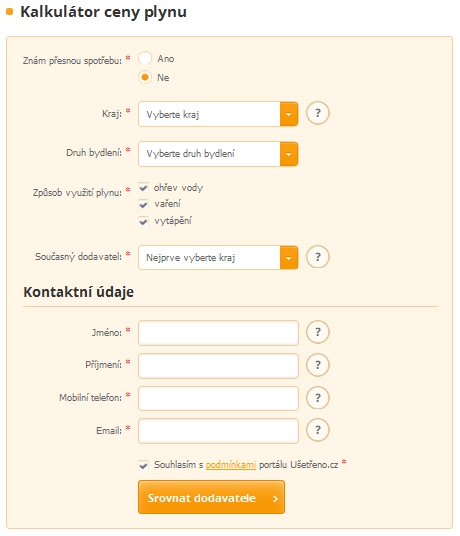Show help for the Email field
The width and height of the screenshot is (460, 536).
[x=317, y=430]
